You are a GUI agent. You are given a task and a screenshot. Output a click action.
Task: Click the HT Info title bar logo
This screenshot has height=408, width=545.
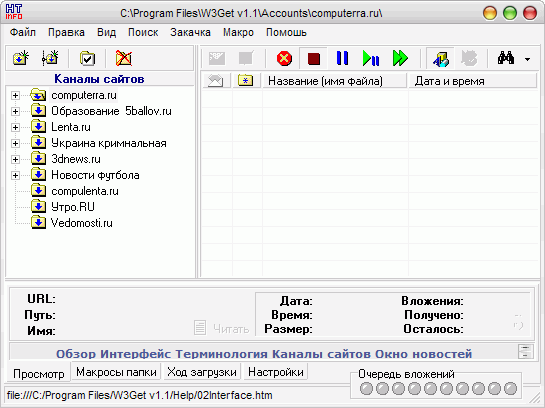[x=14, y=12]
